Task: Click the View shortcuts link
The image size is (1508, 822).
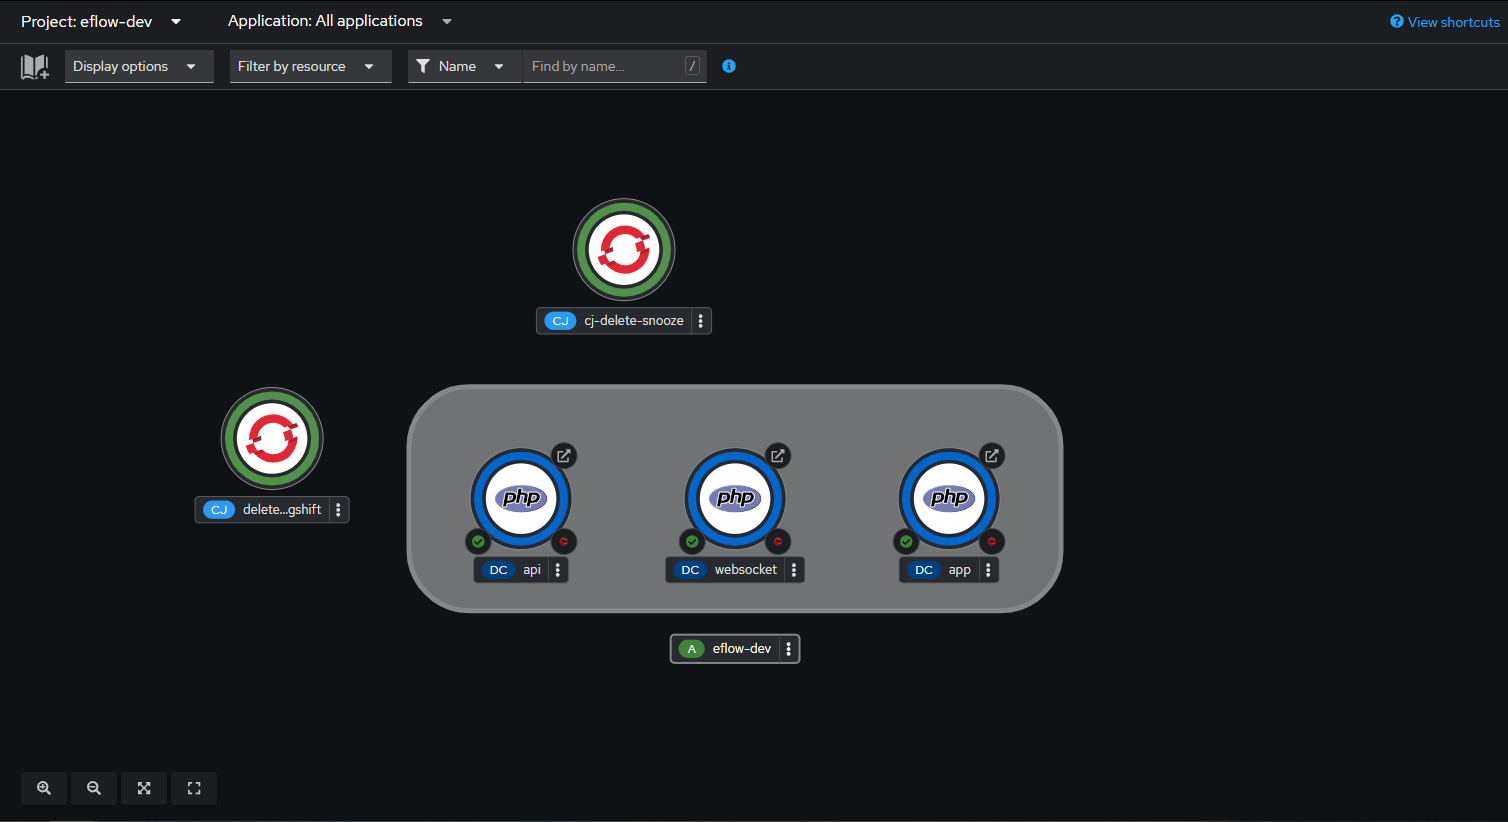Action: [1445, 22]
